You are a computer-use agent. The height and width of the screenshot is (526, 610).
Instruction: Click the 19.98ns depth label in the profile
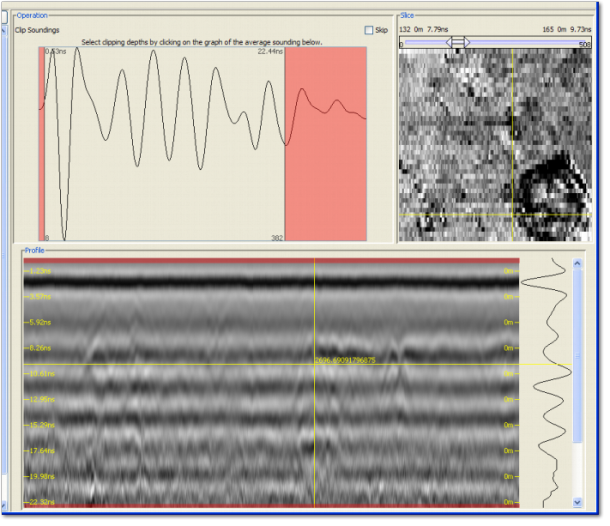click(42, 476)
